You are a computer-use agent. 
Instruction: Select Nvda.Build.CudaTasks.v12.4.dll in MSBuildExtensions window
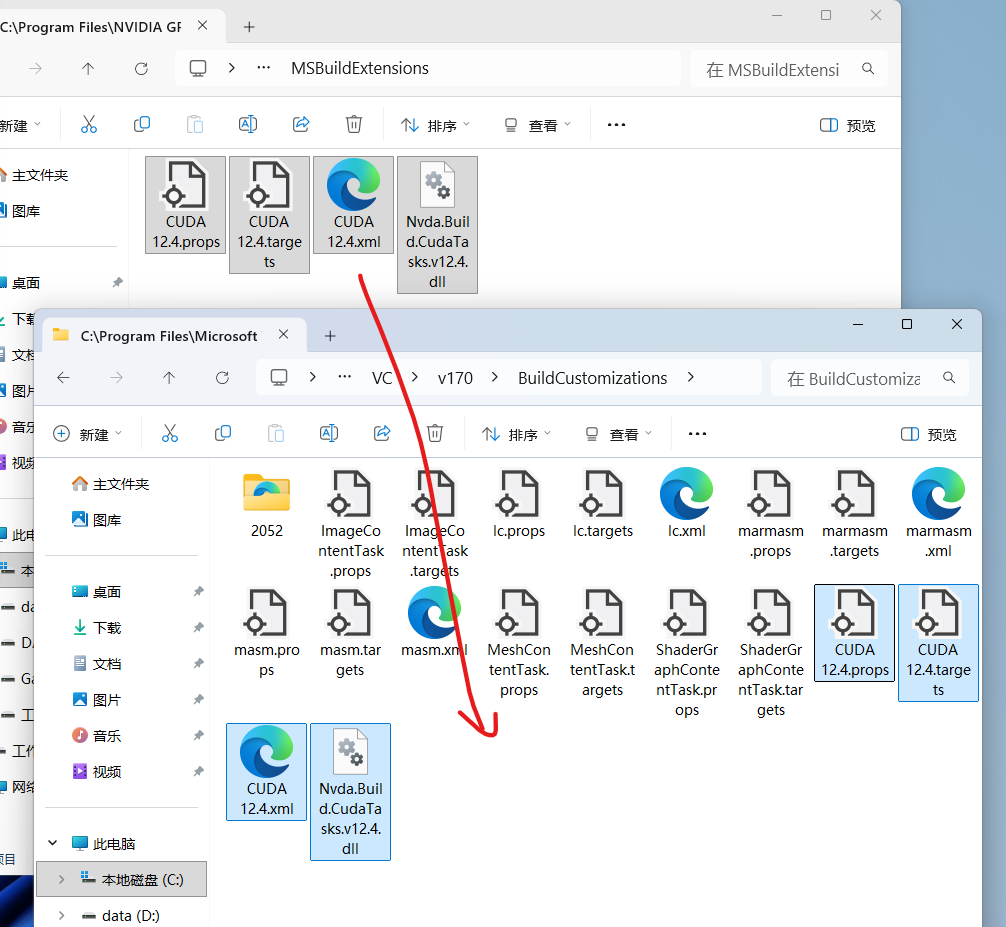pos(438,225)
